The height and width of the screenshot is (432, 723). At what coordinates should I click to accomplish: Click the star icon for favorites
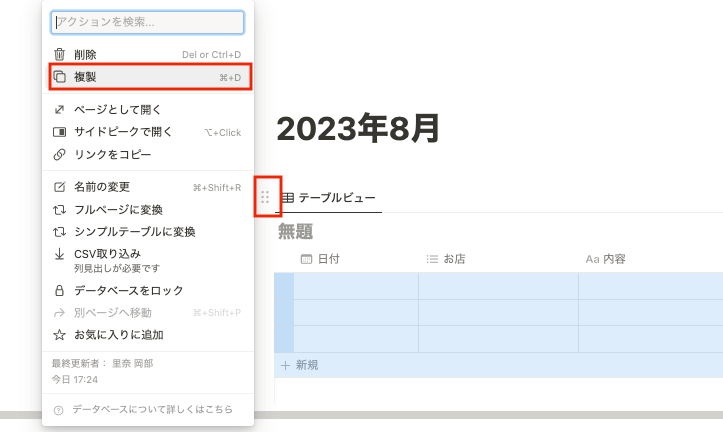click(59, 335)
